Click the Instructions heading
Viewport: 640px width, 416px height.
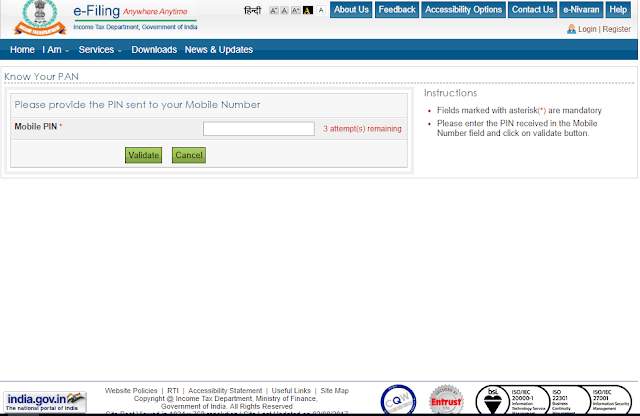(450, 93)
